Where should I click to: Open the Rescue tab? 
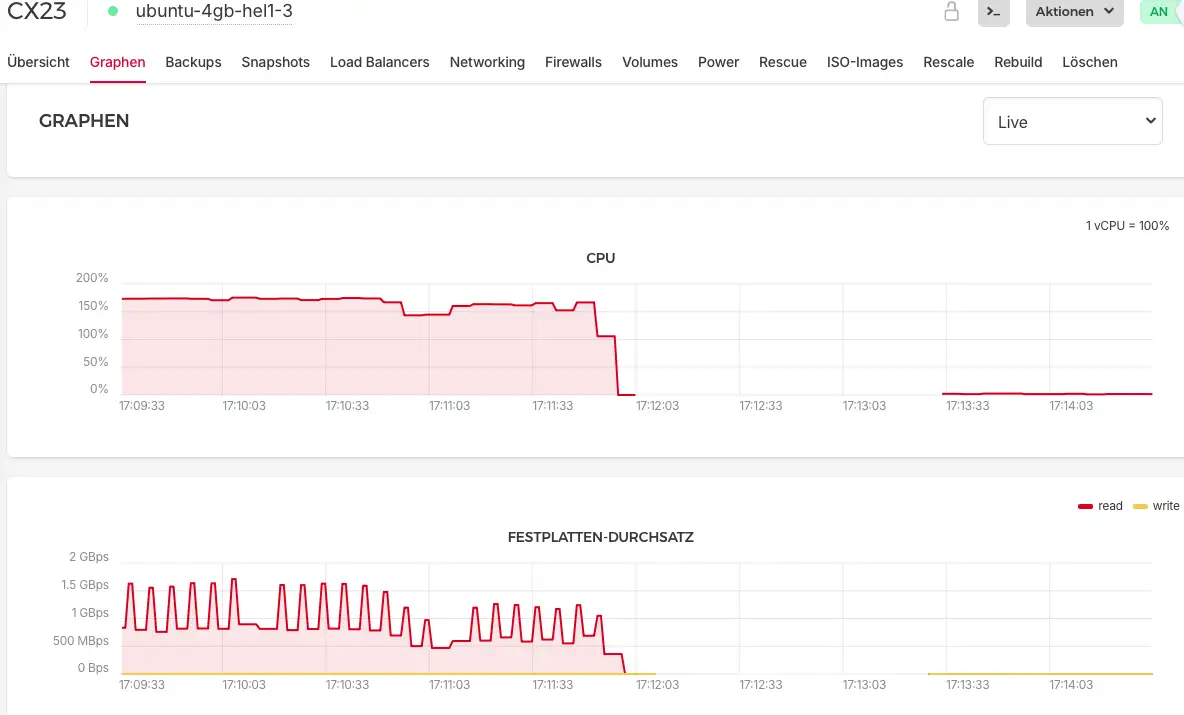point(782,62)
